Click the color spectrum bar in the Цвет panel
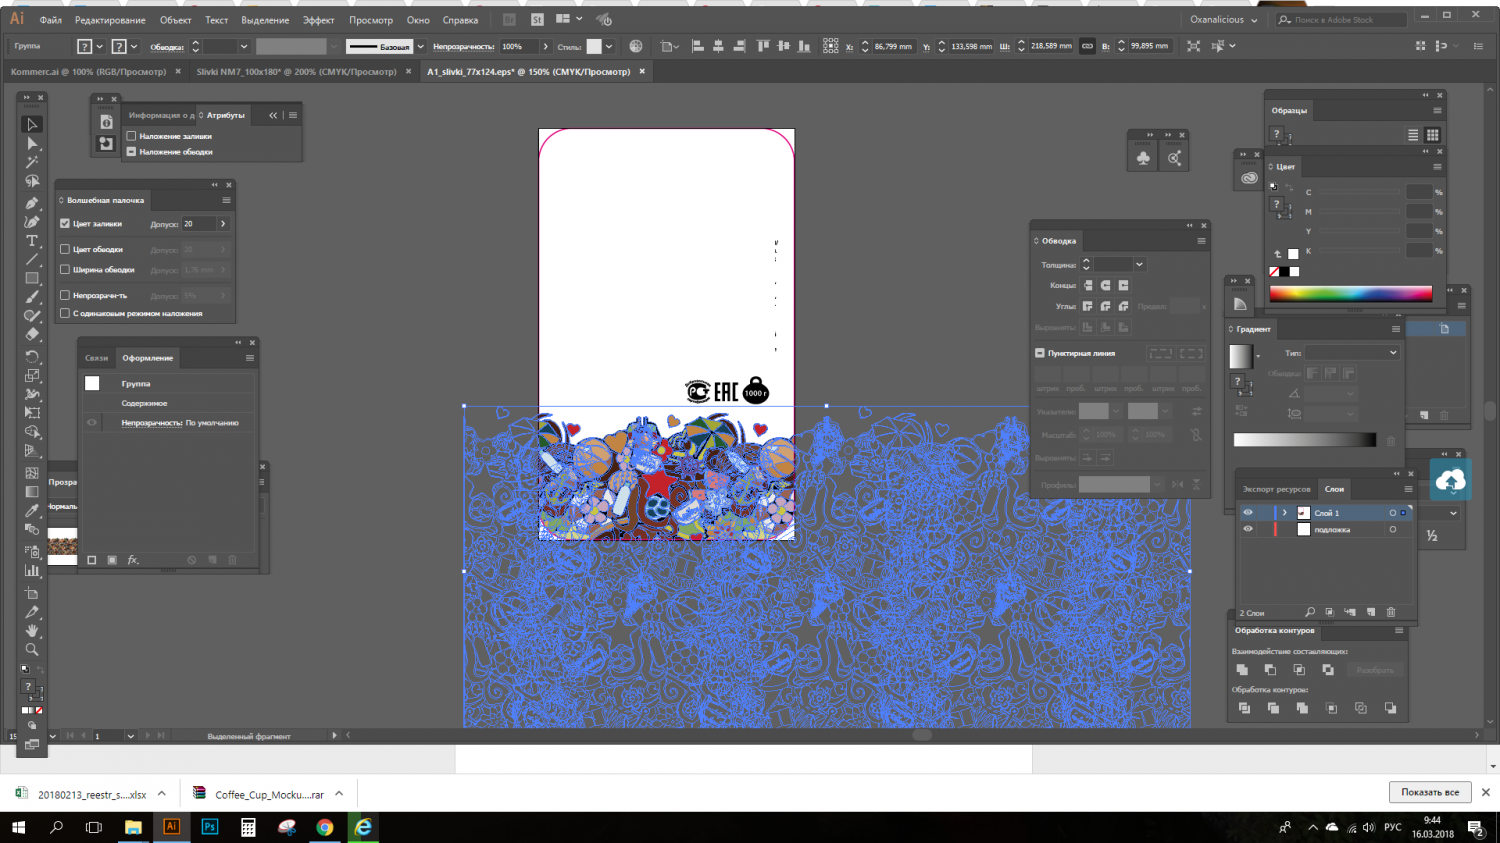1500x843 pixels. coord(1350,293)
